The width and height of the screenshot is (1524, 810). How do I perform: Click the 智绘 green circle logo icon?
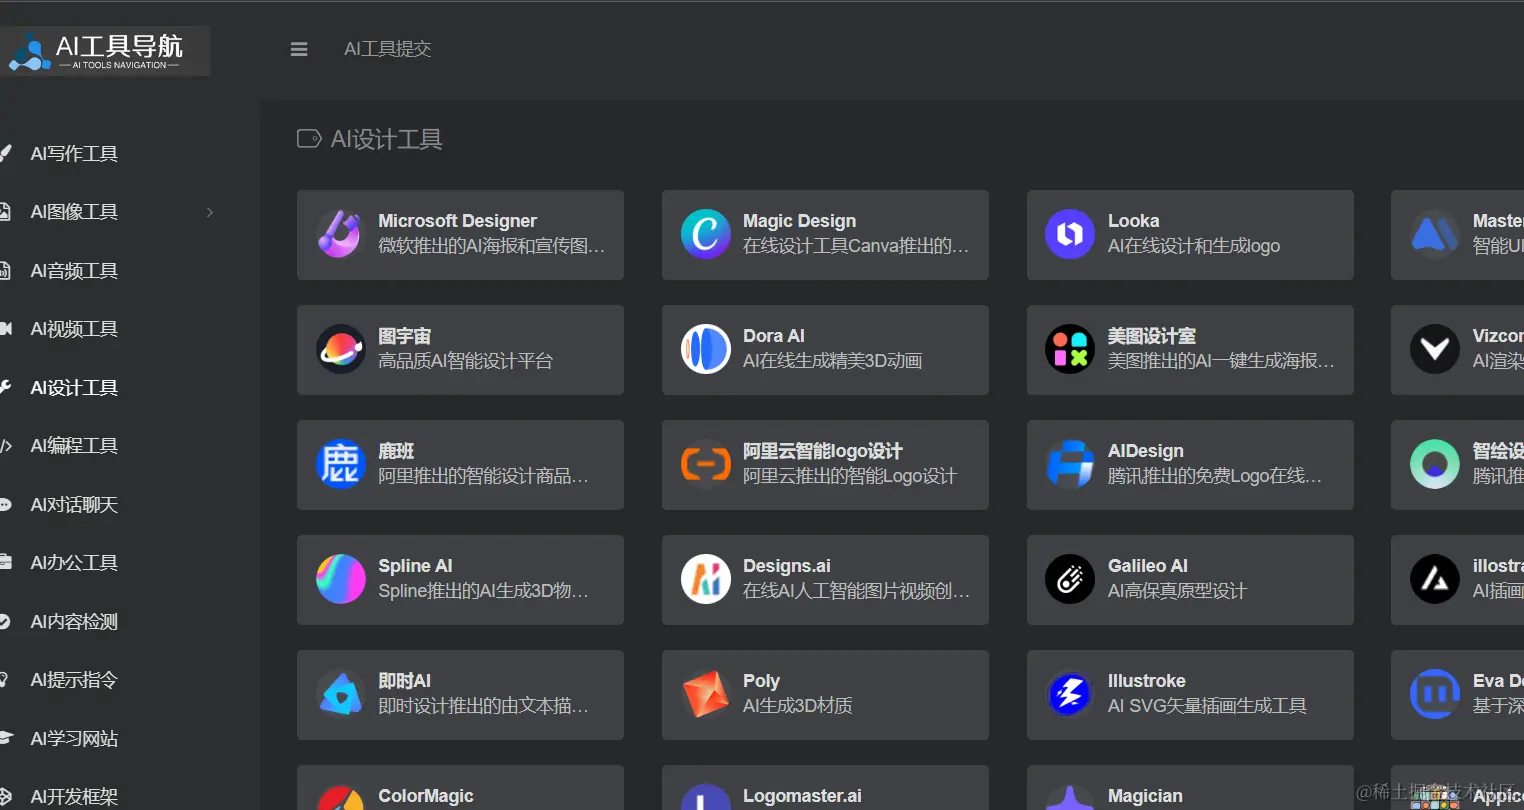pos(1435,464)
